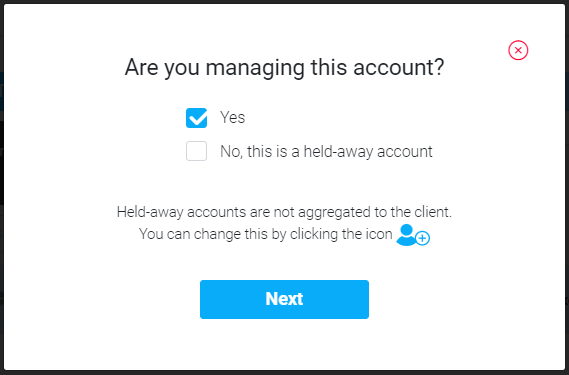Screen dimensions: 569x375
Task: Select the 'No, this is a held-away account' label
Action: tap(326, 151)
